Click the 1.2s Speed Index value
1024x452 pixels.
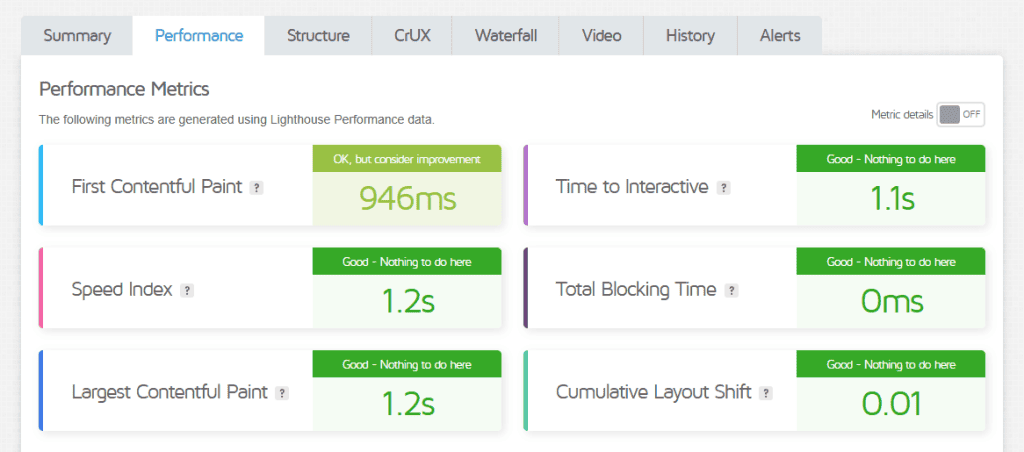(x=408, y=301)
